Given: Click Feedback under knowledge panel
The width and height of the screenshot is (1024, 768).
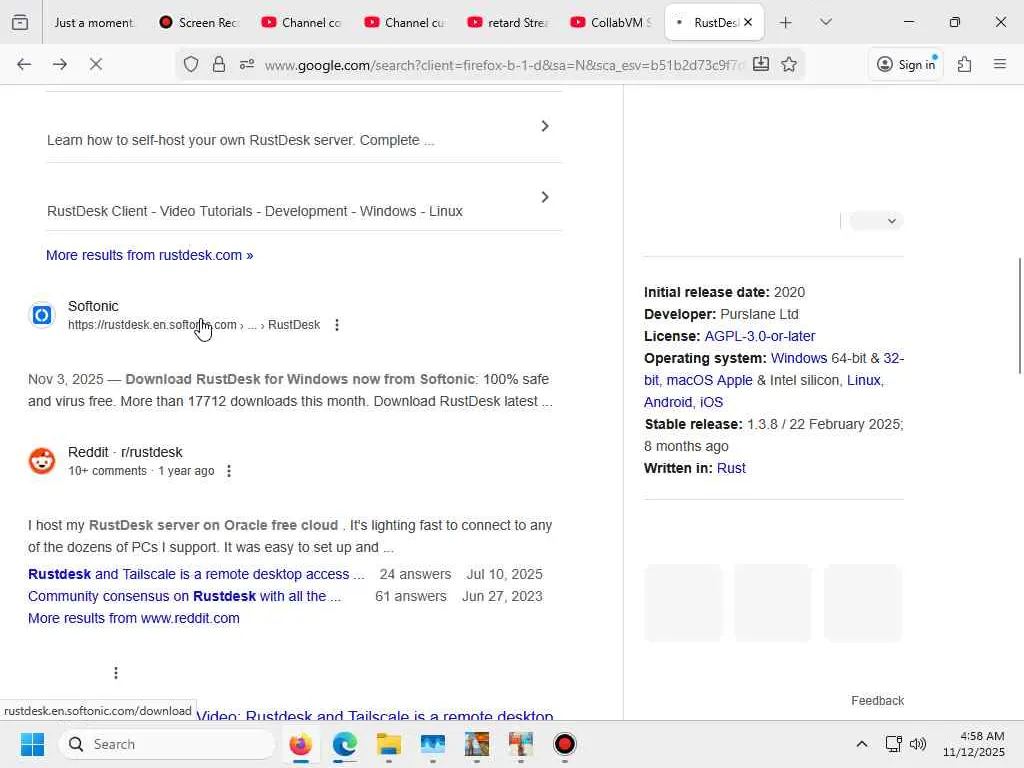Looking at the screenshot, I should pos(877,701).
